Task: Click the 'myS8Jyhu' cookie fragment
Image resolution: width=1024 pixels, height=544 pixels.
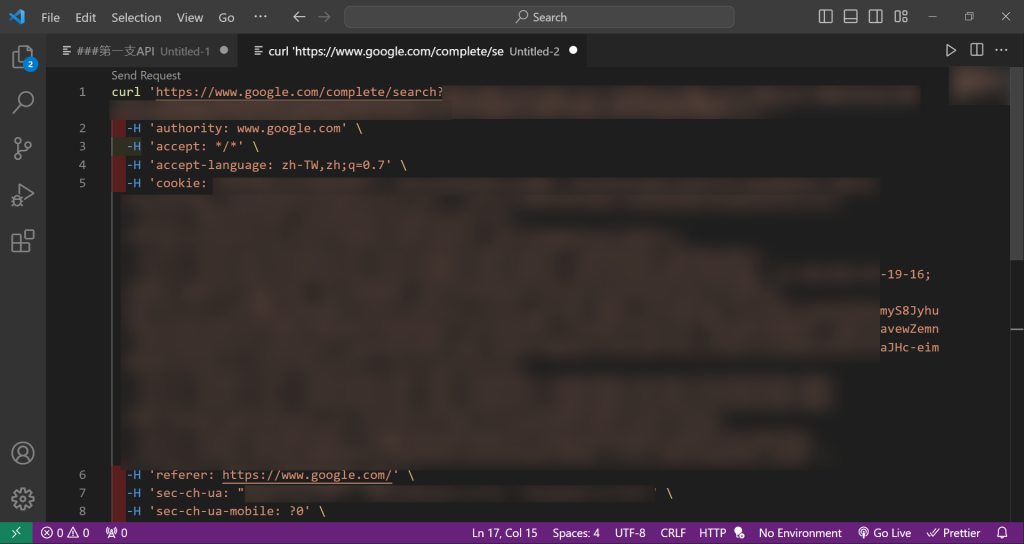Action: click(909, 311)
